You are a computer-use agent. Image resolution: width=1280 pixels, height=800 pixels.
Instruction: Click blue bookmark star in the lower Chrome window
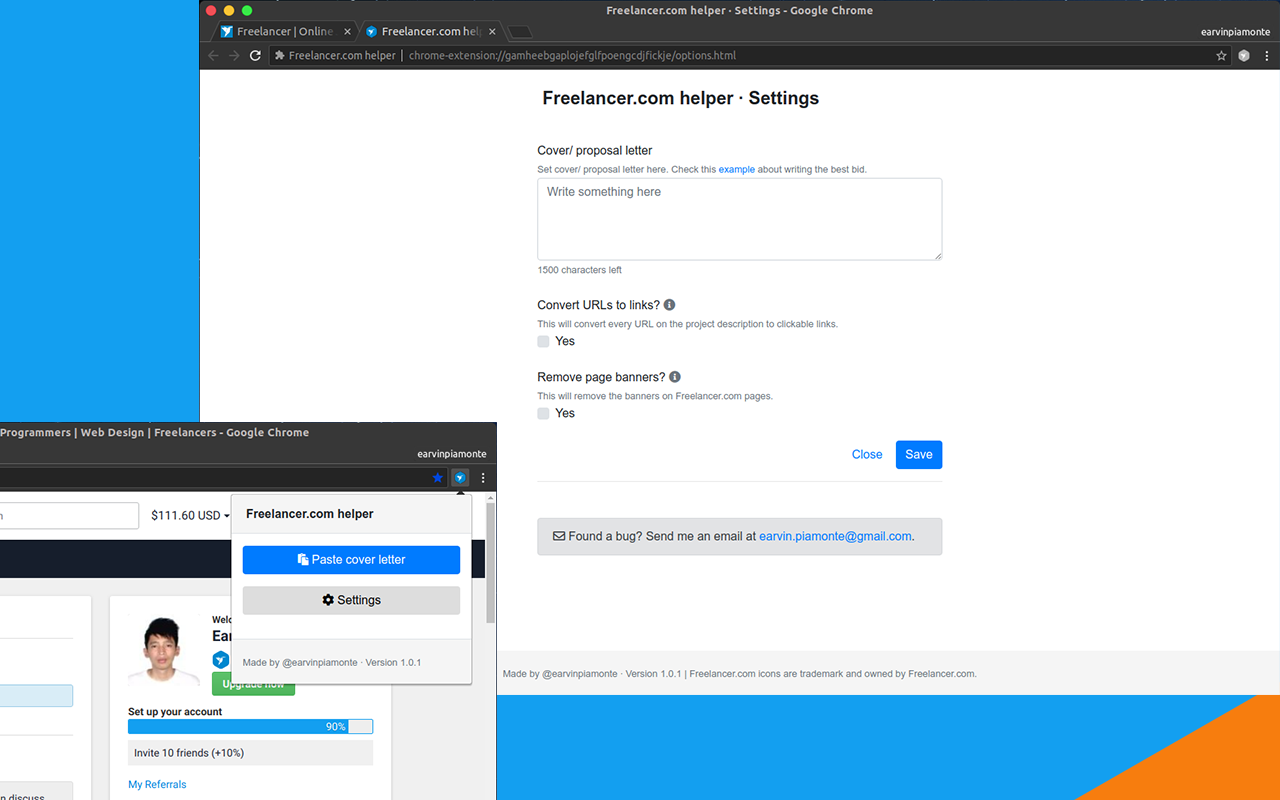[x=437, y=478]
